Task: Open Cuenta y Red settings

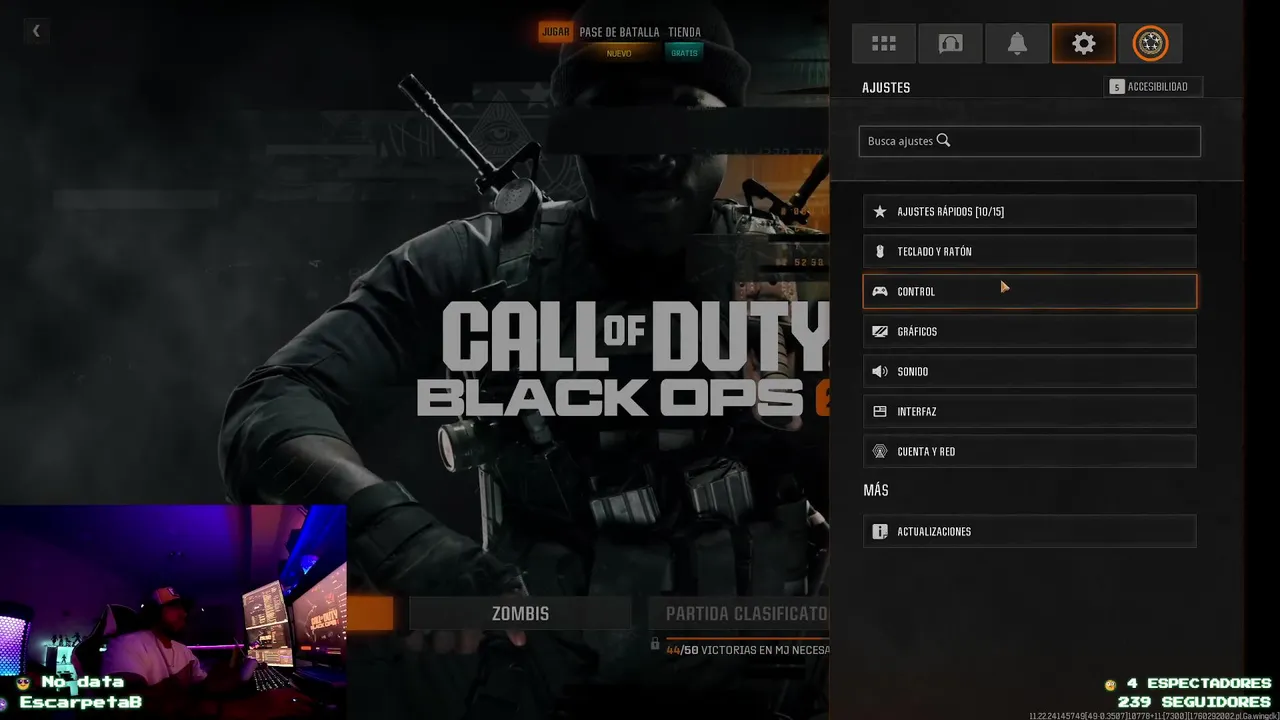Action: pyautogui.click(x=1029, y=452)
